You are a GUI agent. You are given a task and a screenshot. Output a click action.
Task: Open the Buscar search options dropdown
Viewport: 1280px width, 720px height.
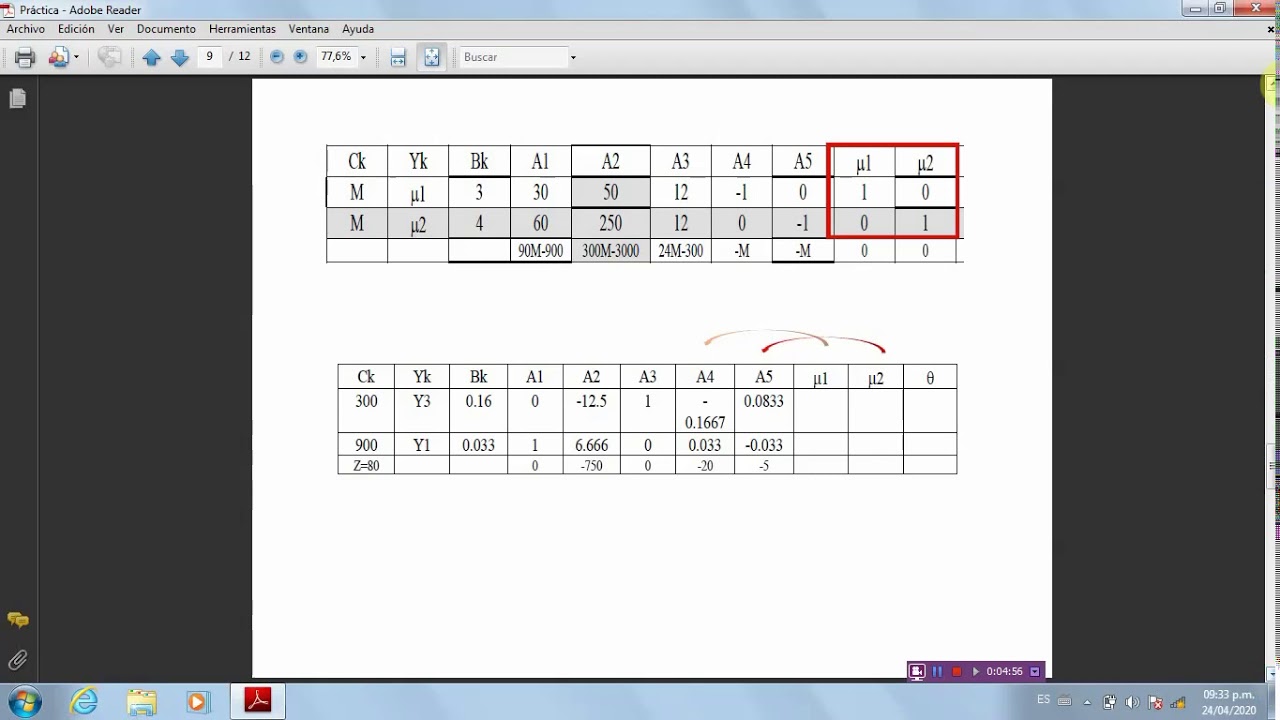pos(573,58)
